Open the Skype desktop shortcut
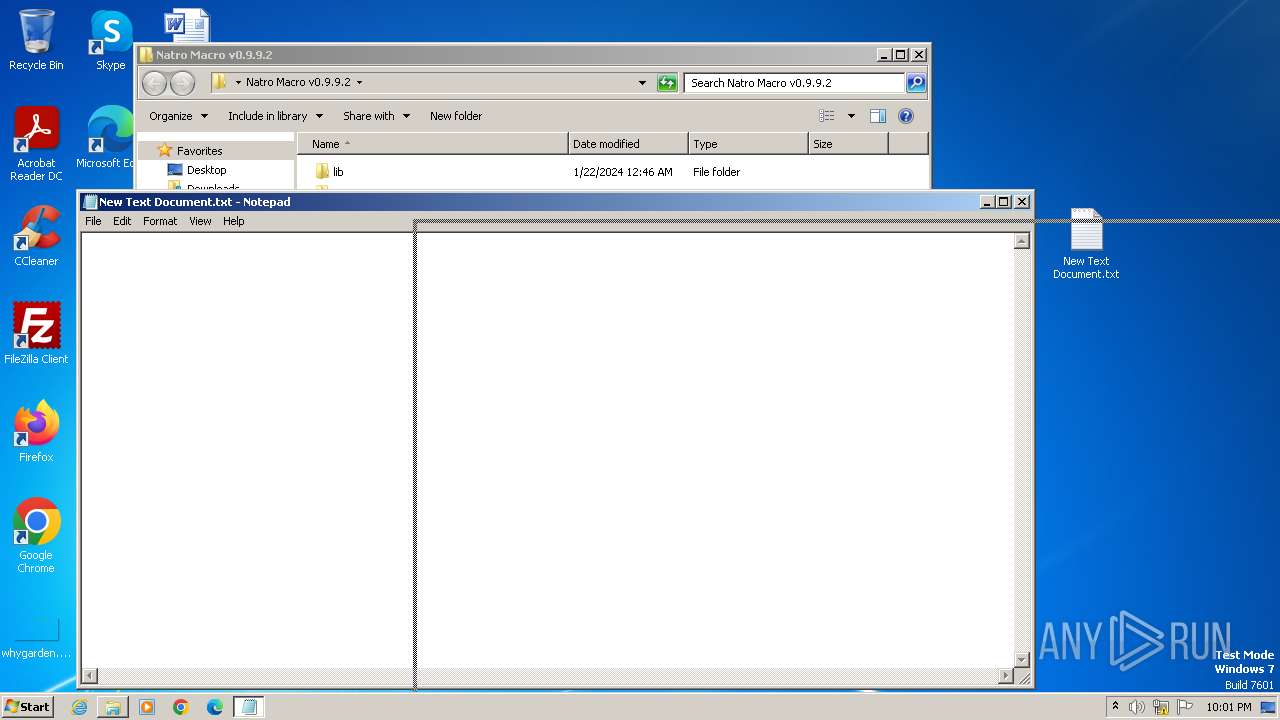The width and height of the screenshot is (1280, 720). coord(110,40)
